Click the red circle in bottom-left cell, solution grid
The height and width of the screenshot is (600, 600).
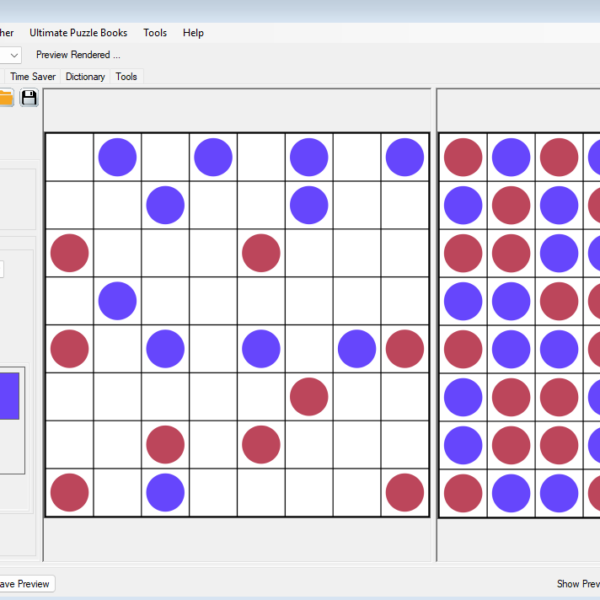[463, 492]
